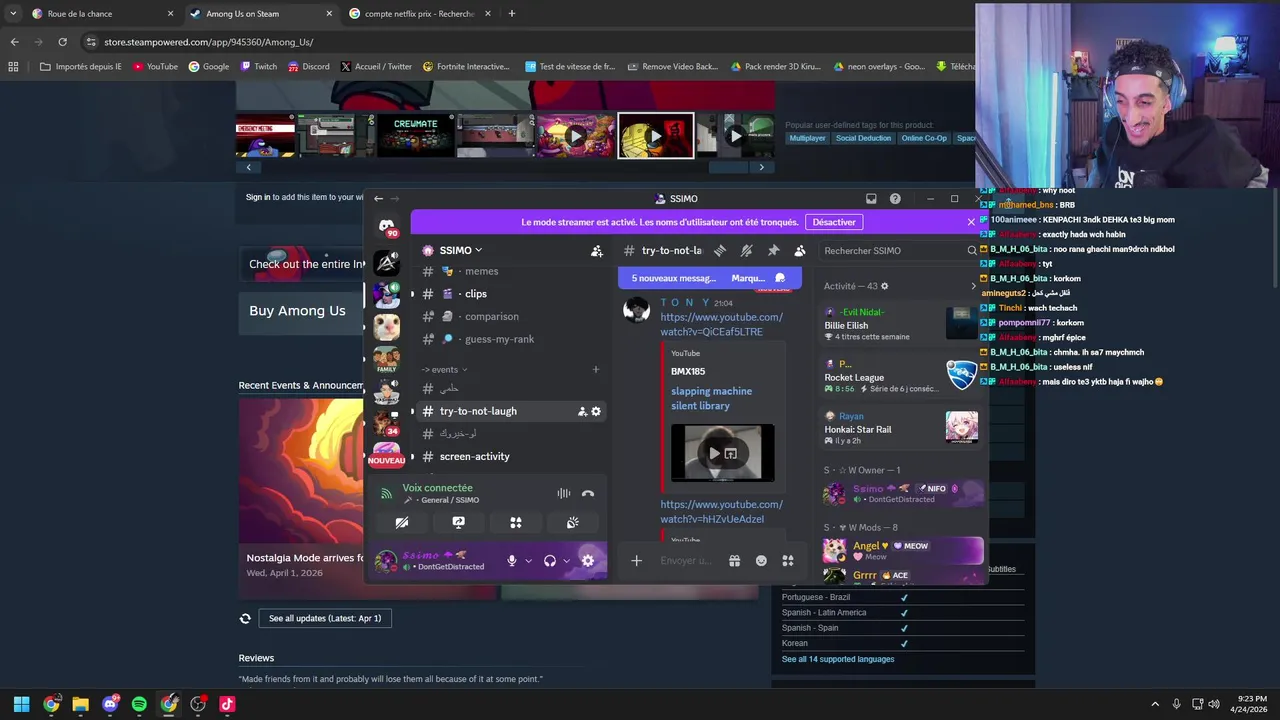Toggle noise suppression waveform icon
1280x720 pixels.
tap(564, 493)
